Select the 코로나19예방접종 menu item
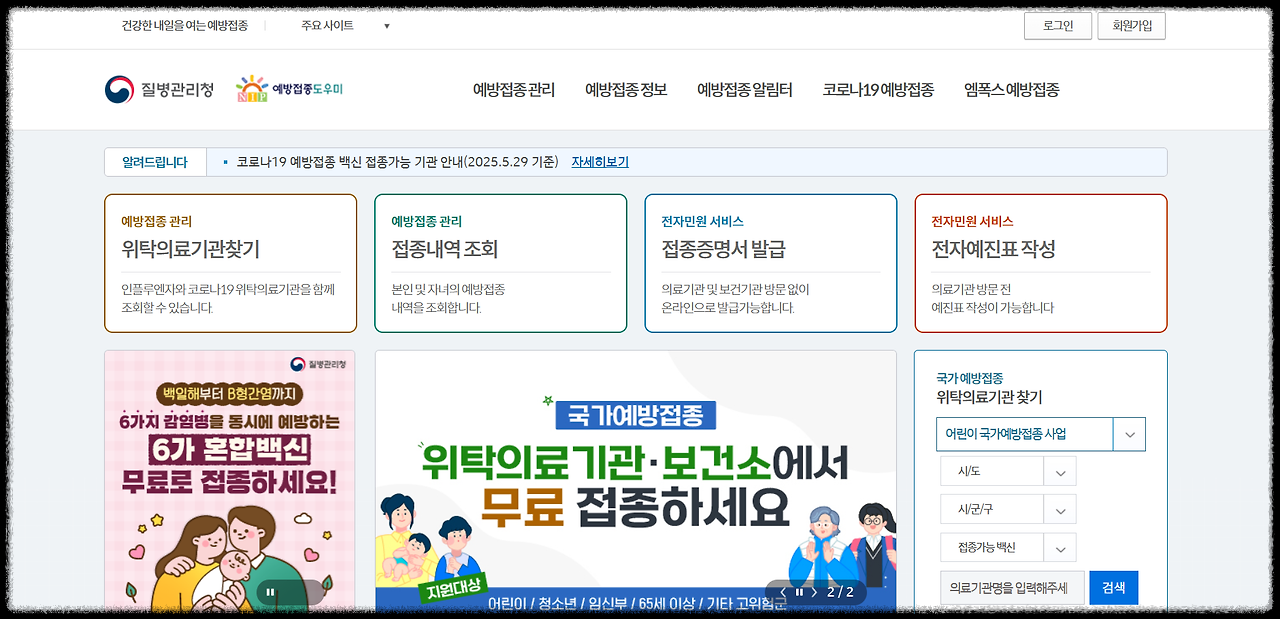Screen dimensions: 1280x619 click(x=877, y=89)
